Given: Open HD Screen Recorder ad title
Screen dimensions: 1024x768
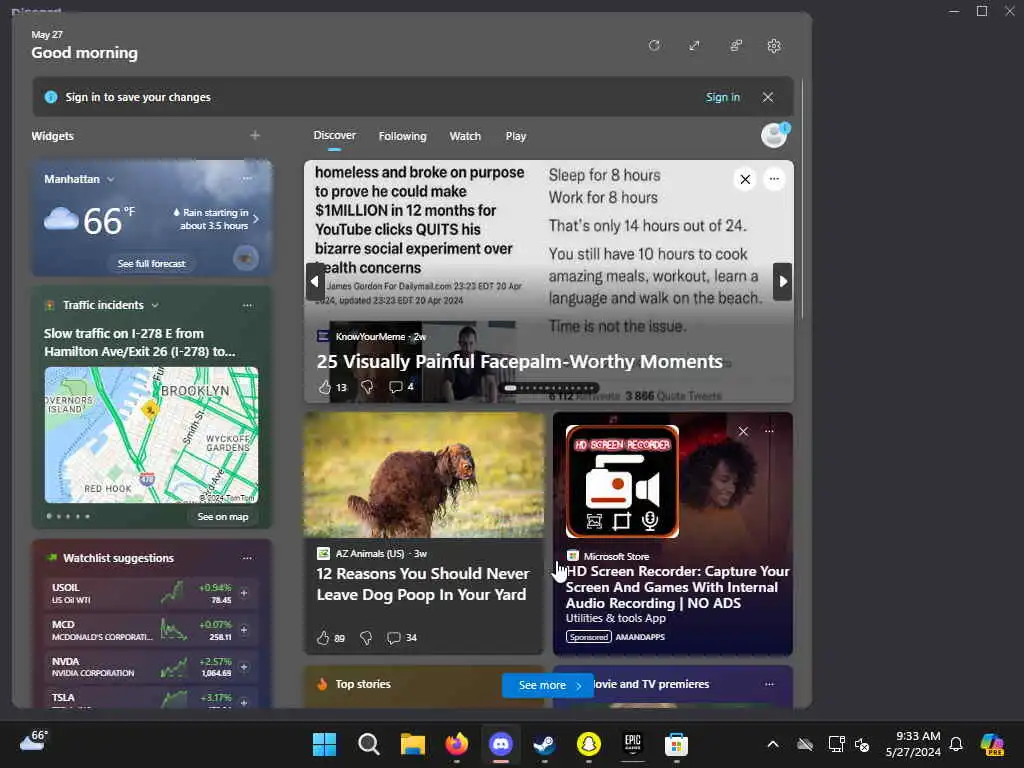Looking at the screenshot, I should [x=677, y=587].
